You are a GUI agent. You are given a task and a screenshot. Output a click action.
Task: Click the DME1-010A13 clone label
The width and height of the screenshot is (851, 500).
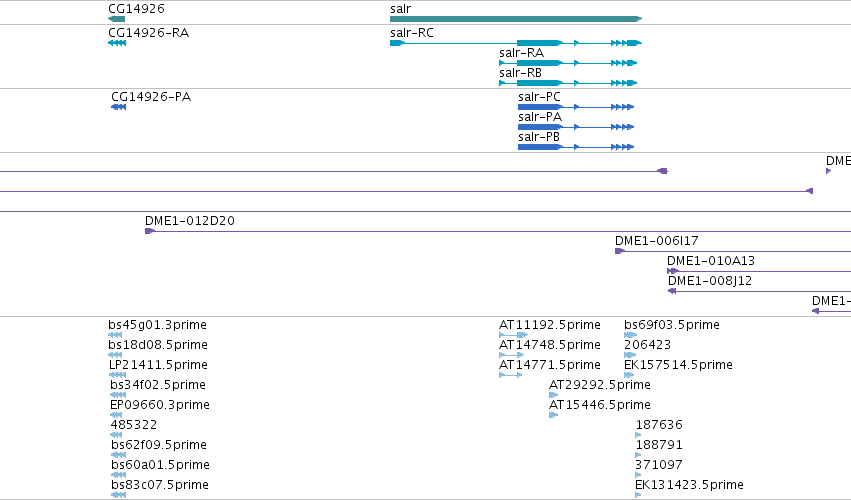point(710,261)
